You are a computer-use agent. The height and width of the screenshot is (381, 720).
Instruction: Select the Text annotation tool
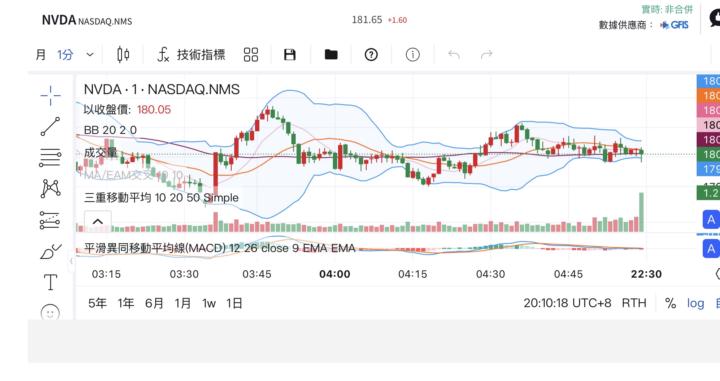tap(51, 282)
